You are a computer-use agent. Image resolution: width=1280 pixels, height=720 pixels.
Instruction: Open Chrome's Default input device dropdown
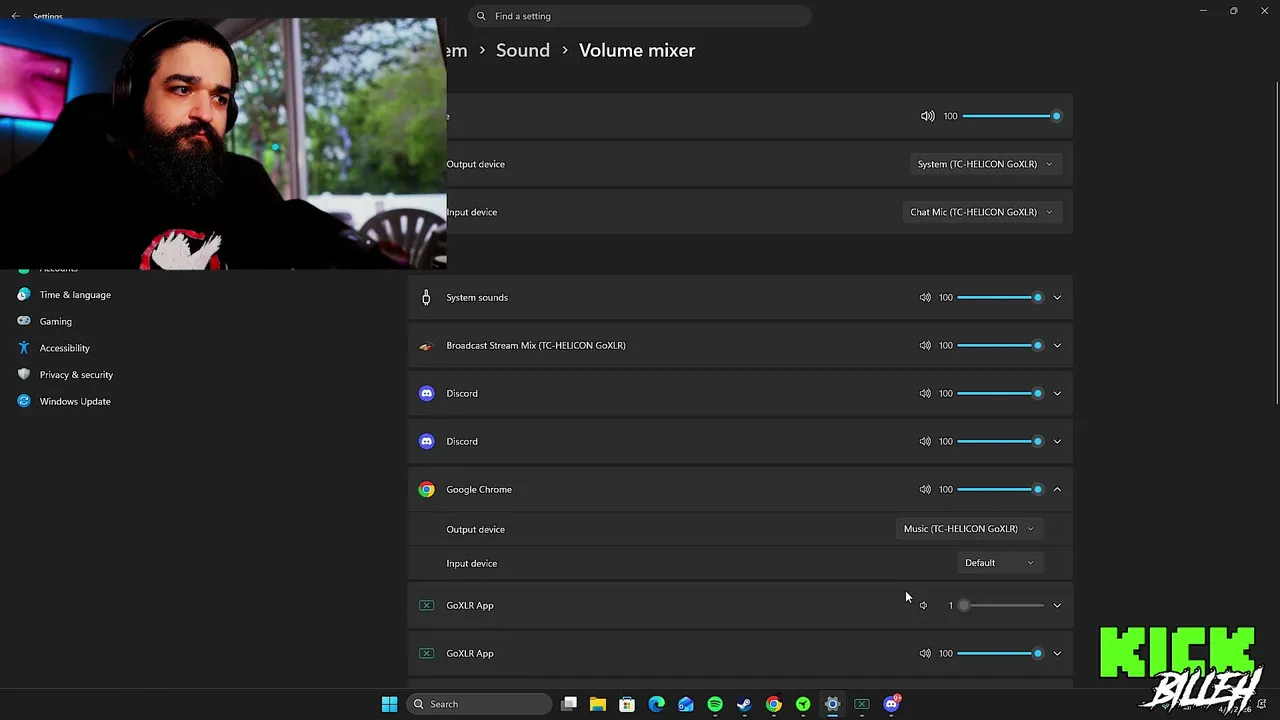click(999, 563)
